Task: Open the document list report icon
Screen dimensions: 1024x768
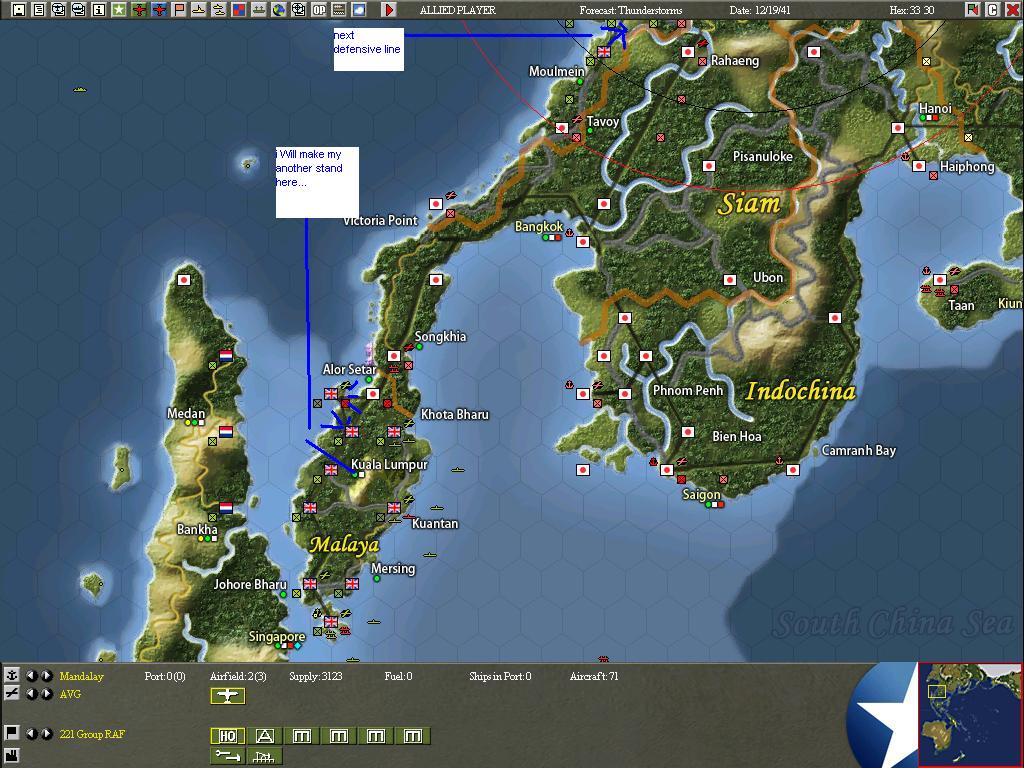Action: [x=39, y=10]
